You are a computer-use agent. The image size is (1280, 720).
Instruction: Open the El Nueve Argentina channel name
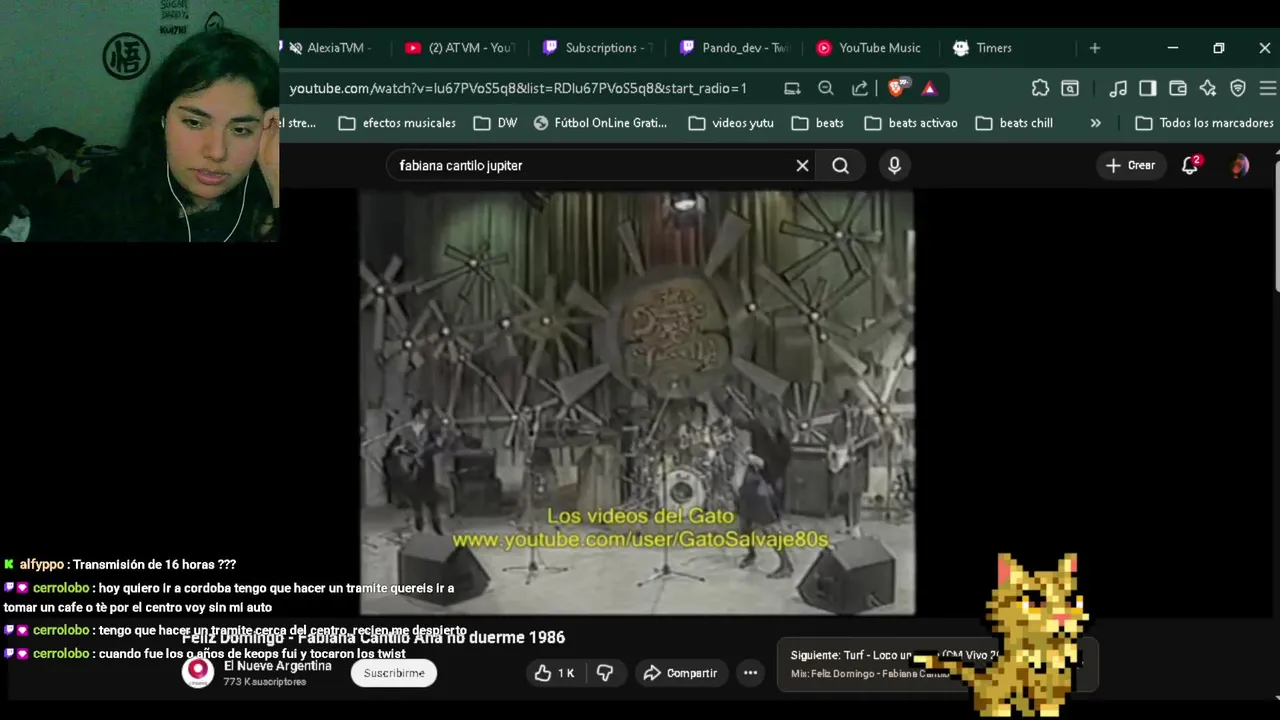click(277, 666)
